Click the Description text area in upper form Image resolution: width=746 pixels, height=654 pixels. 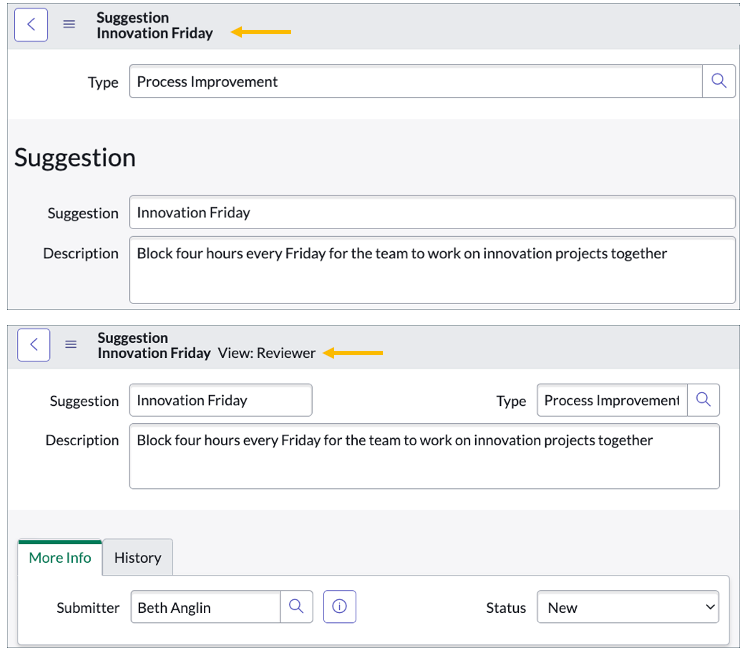point(432,270)
